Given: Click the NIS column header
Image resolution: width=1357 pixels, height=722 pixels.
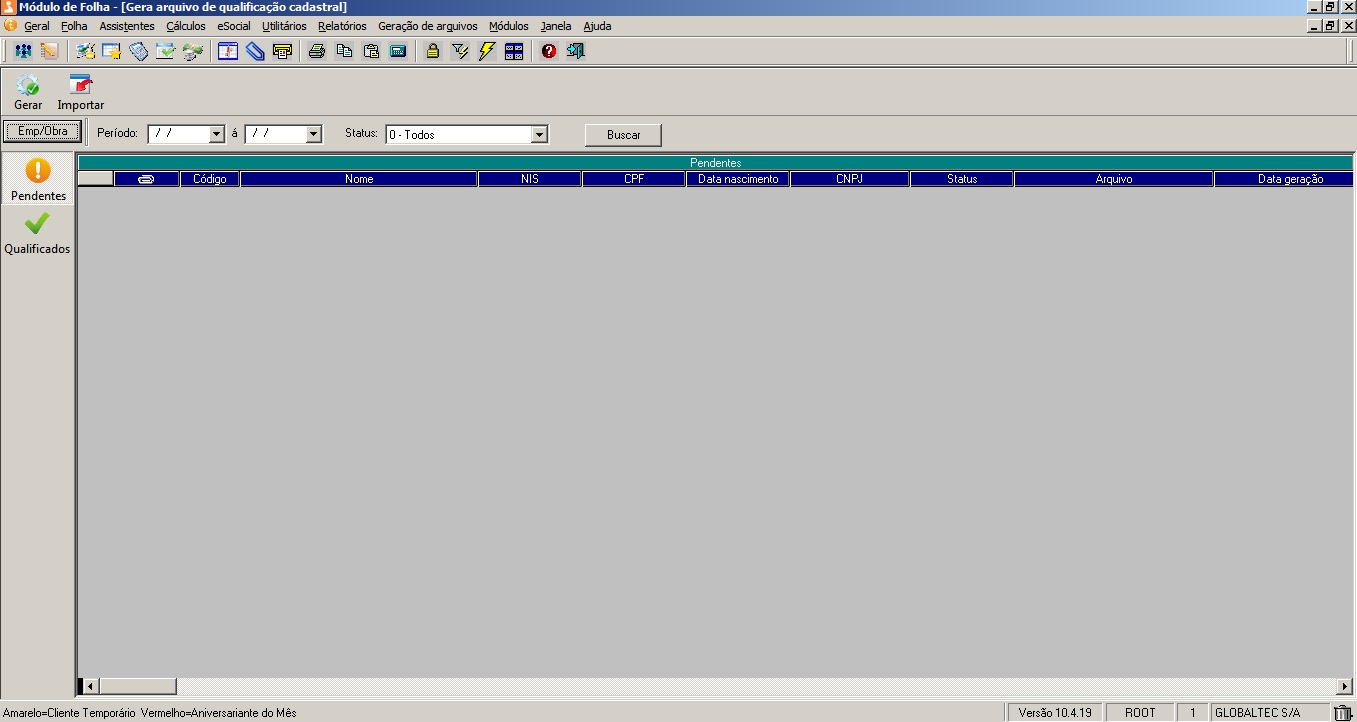Looking at the screenshot, I should pos(530,179).
